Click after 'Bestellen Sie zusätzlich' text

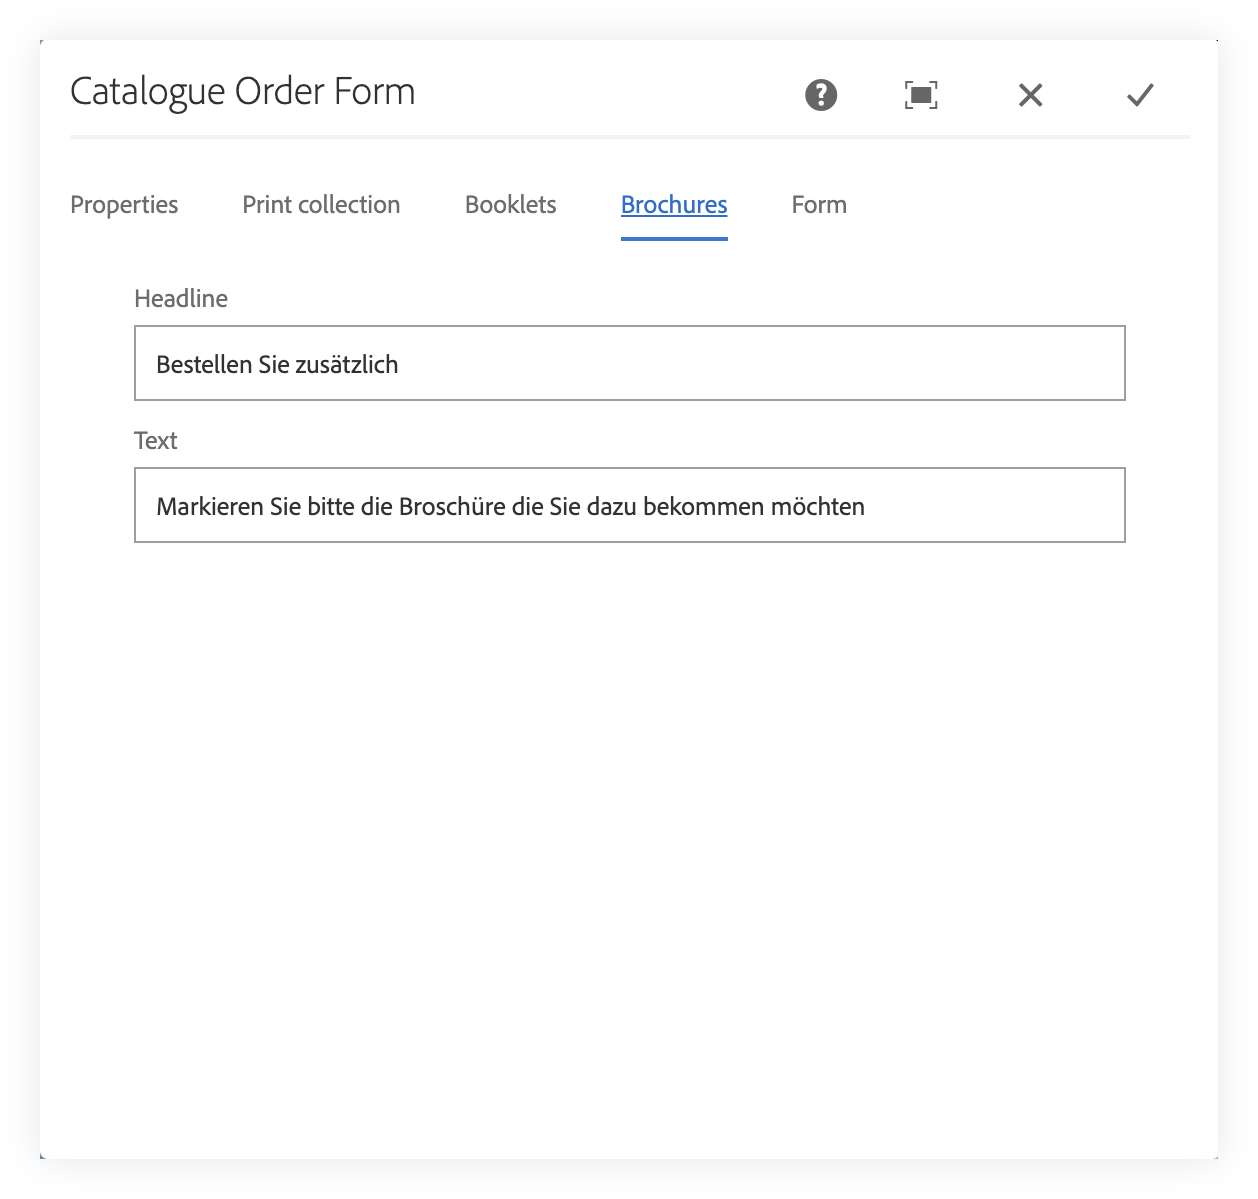click(x=410, y=363)
